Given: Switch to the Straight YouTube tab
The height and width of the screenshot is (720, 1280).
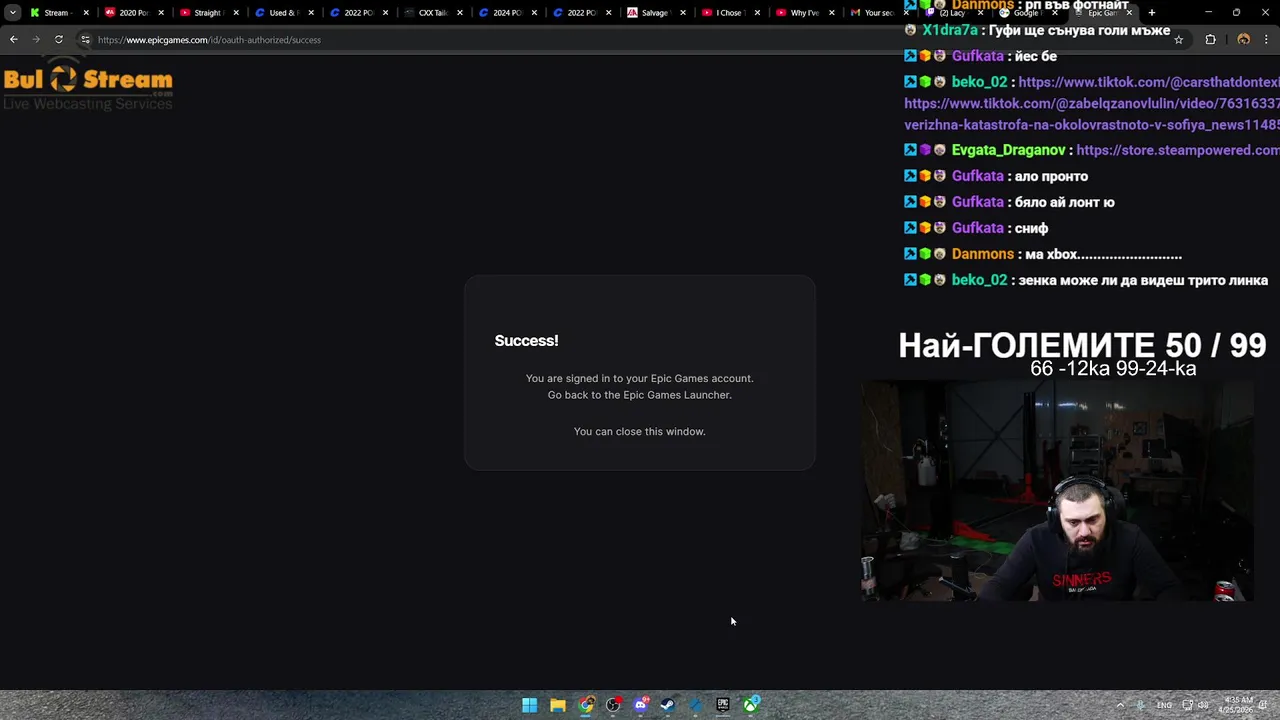Looking at the screenshot, I should (207, 13).
